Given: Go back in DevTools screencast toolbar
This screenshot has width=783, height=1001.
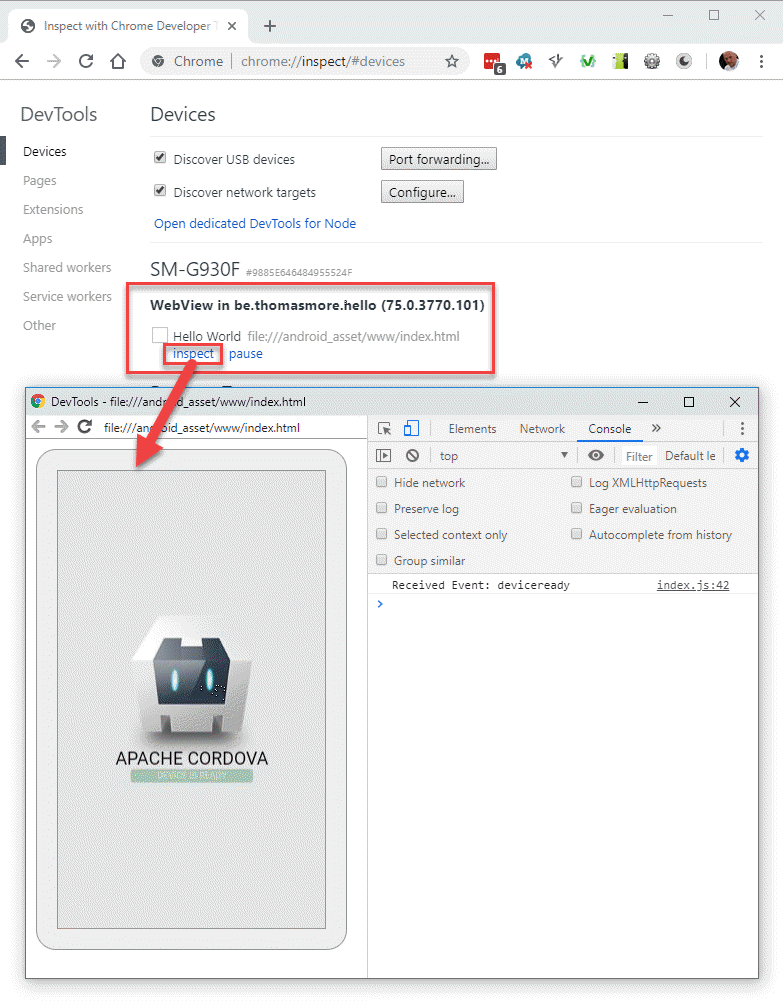Looking at the screenshot, I should click(39, 427).
